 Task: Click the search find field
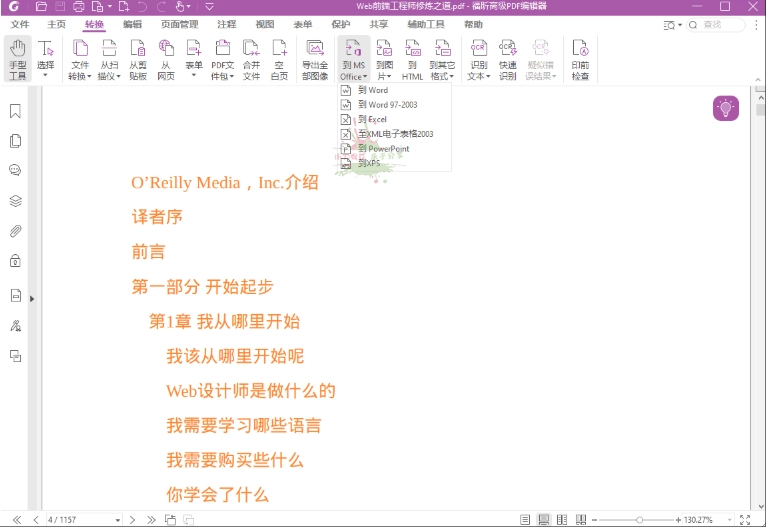click(x=716, y=24)
